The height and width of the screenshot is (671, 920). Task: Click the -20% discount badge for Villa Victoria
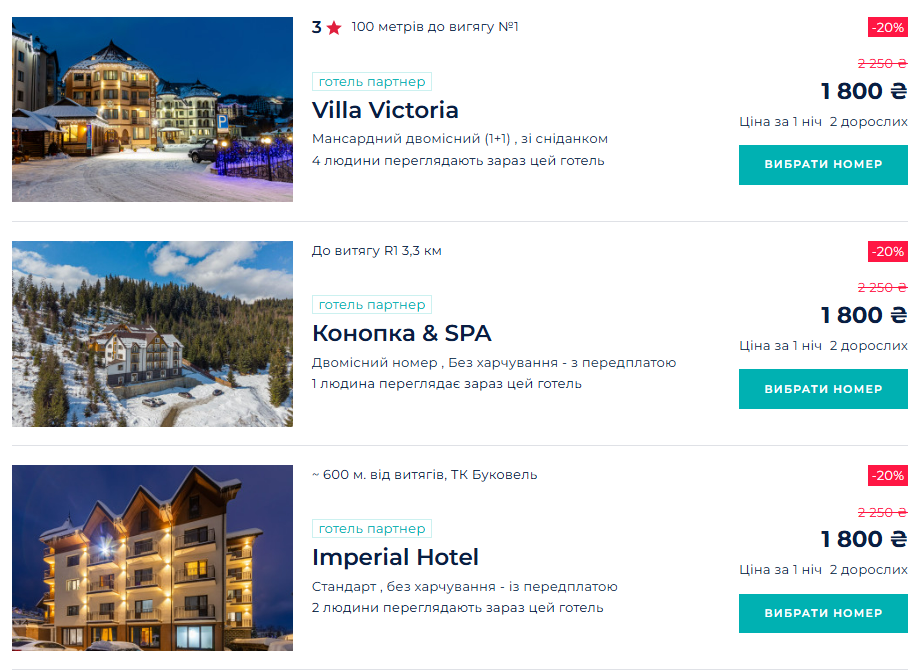(887, 27)
